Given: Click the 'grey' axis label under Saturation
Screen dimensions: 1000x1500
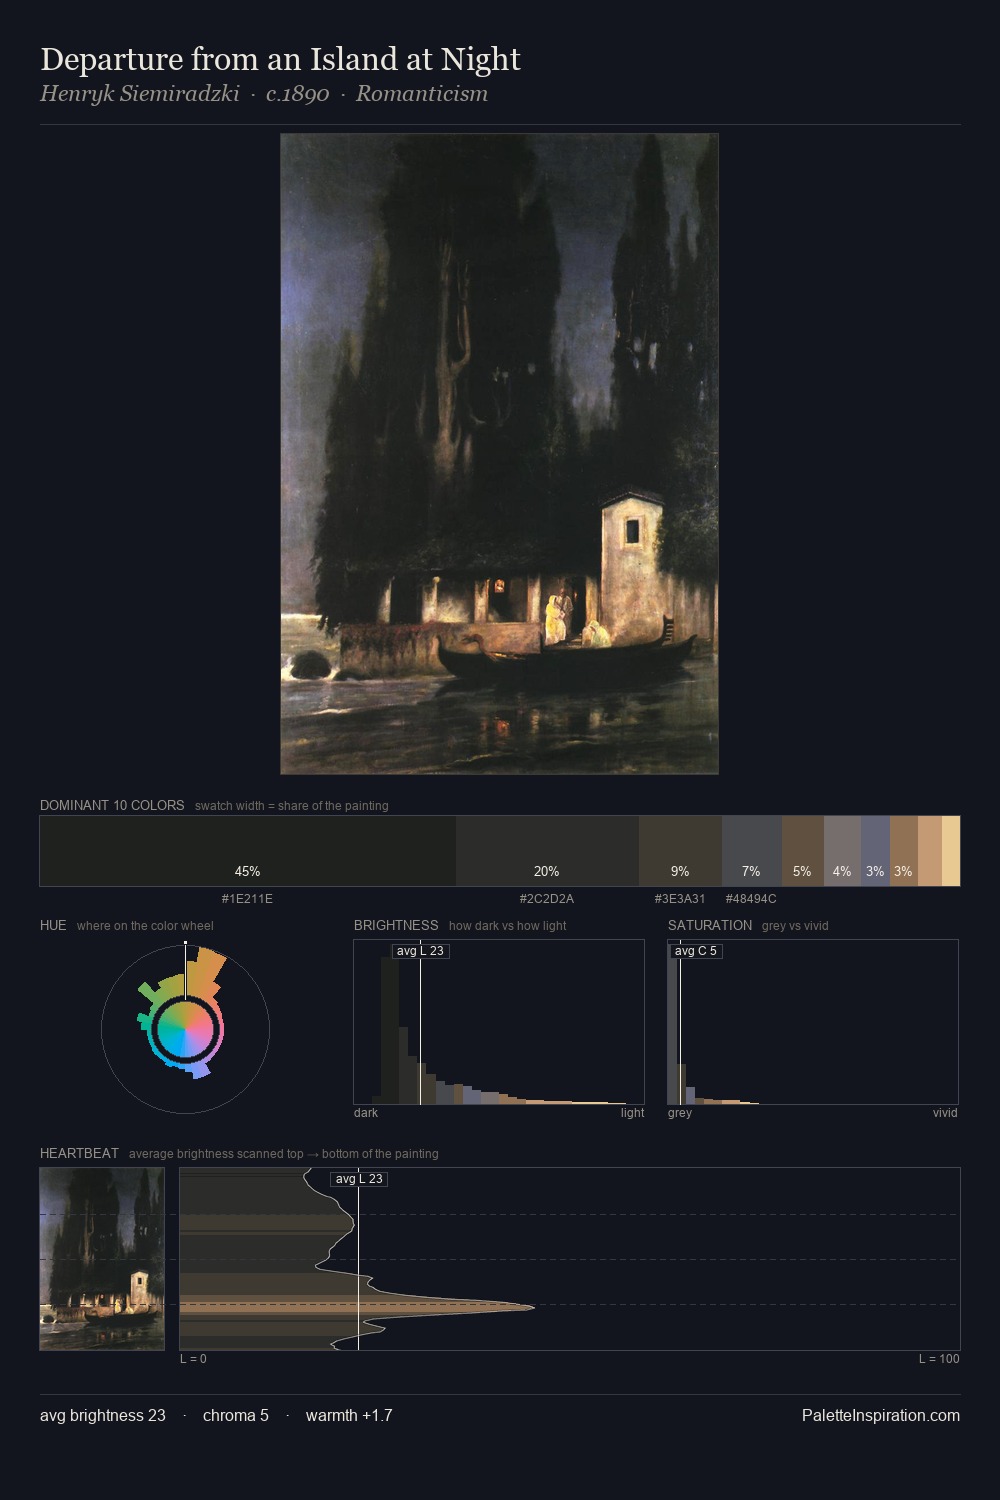Looking at the screenshot, I should point(680,1113).
